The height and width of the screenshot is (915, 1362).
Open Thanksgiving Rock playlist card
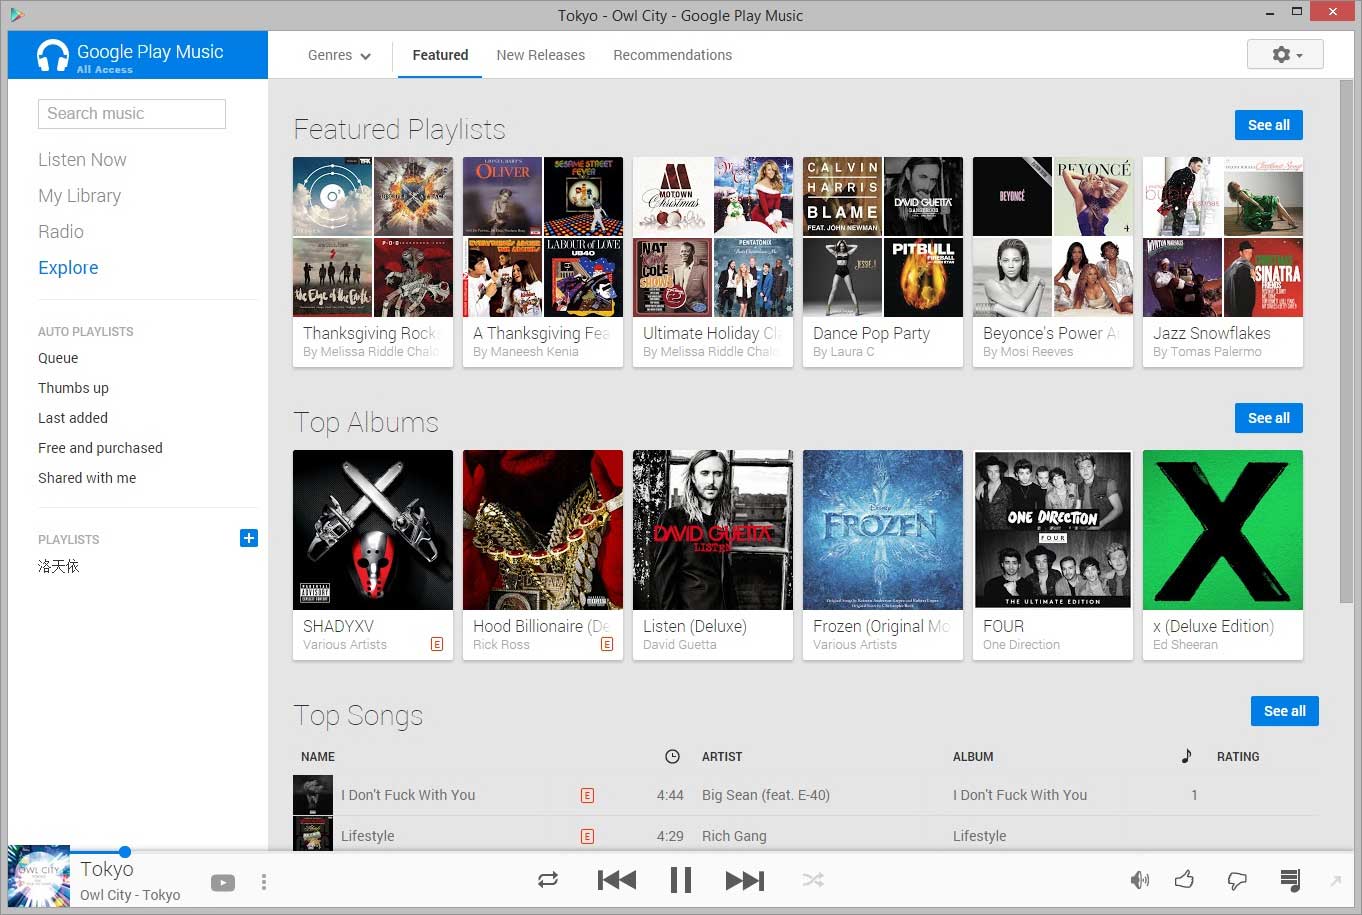373,262
